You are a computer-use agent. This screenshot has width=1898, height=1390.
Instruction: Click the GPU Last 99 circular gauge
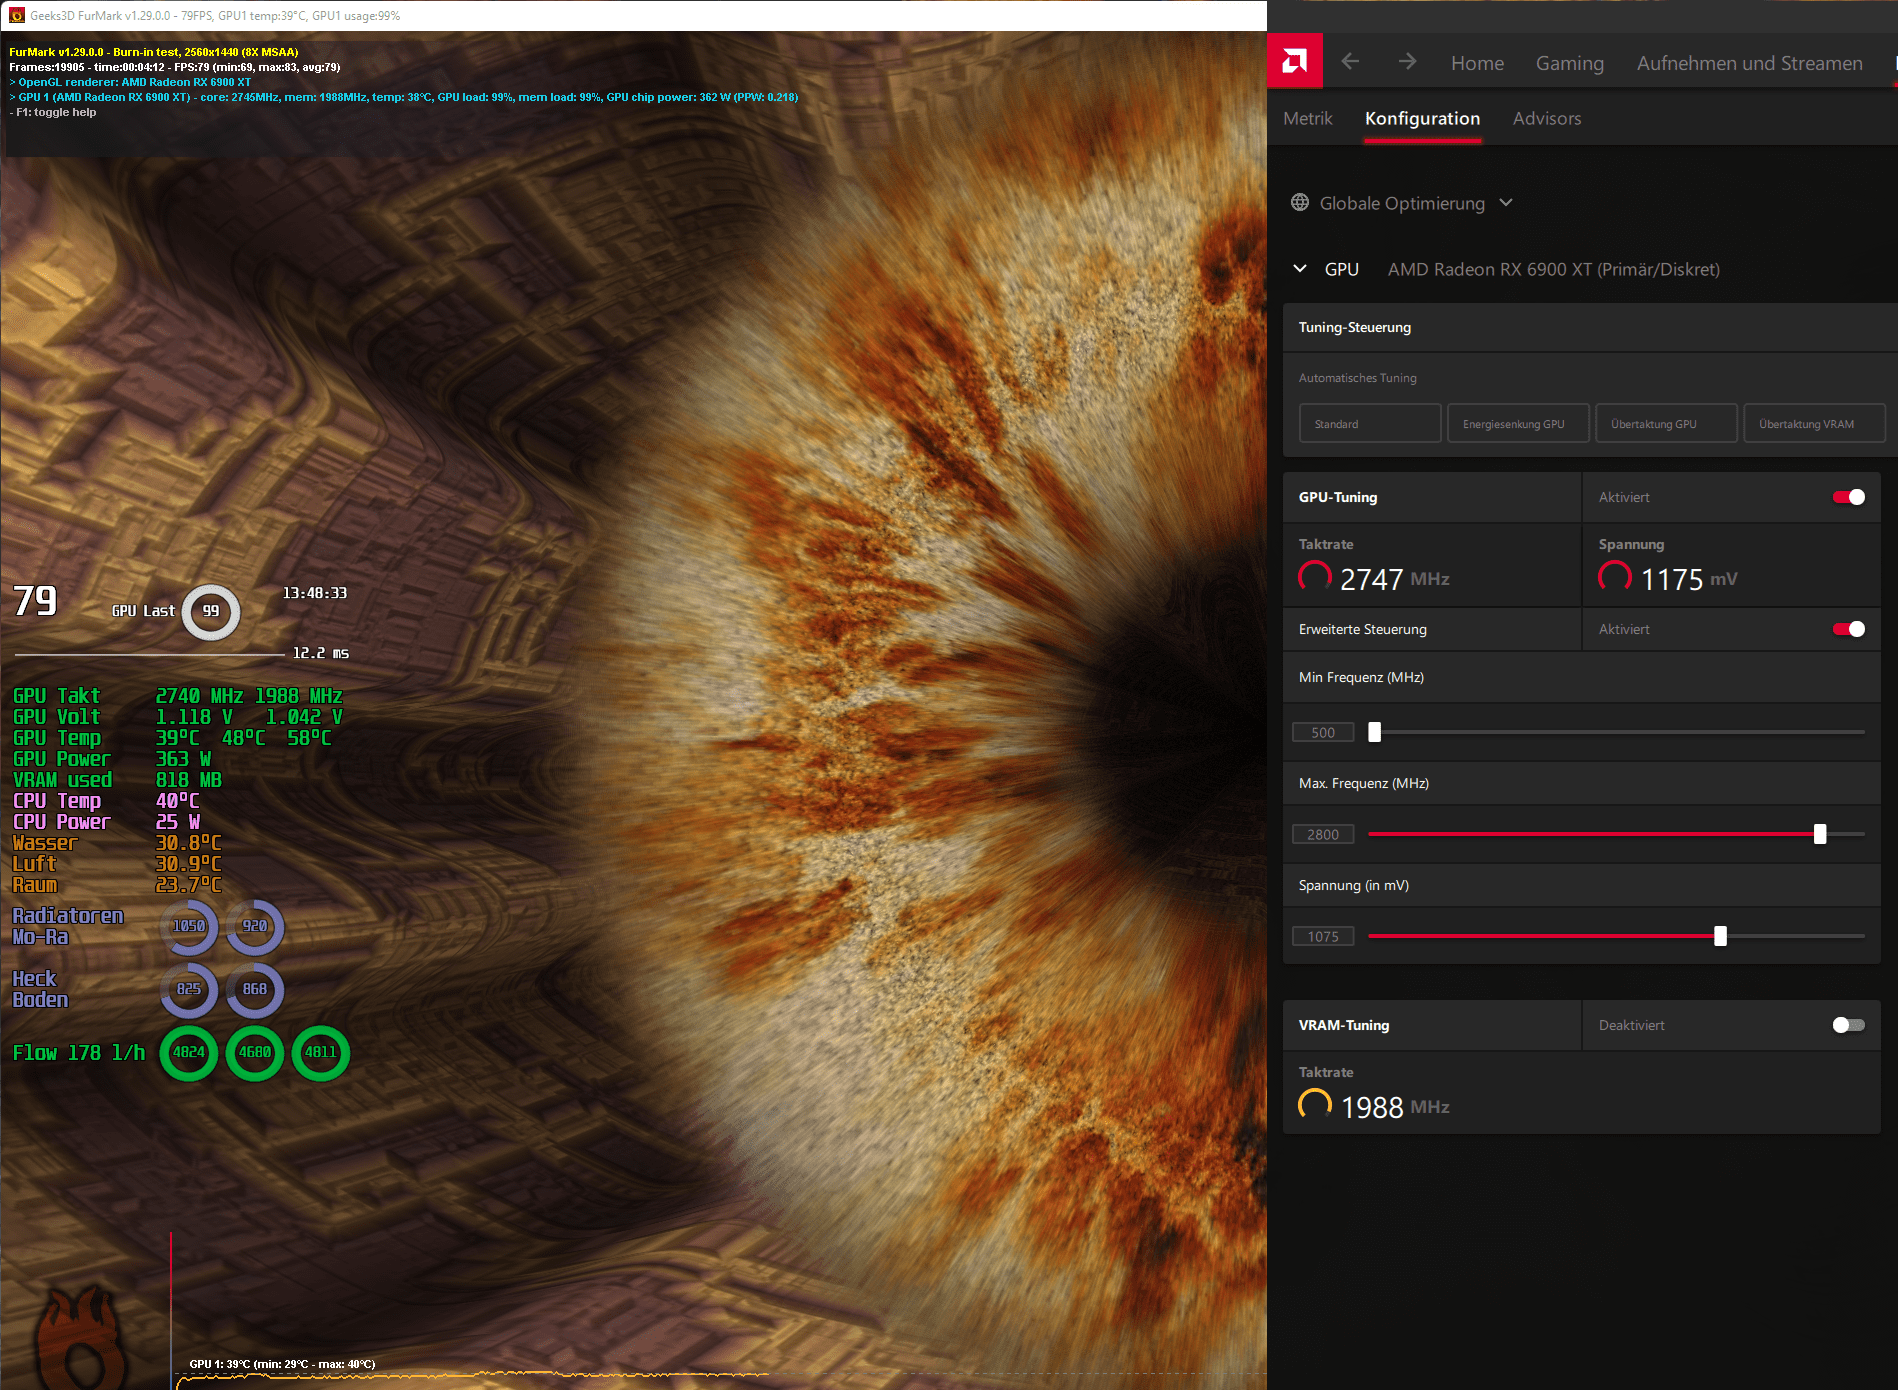point(211,611)
